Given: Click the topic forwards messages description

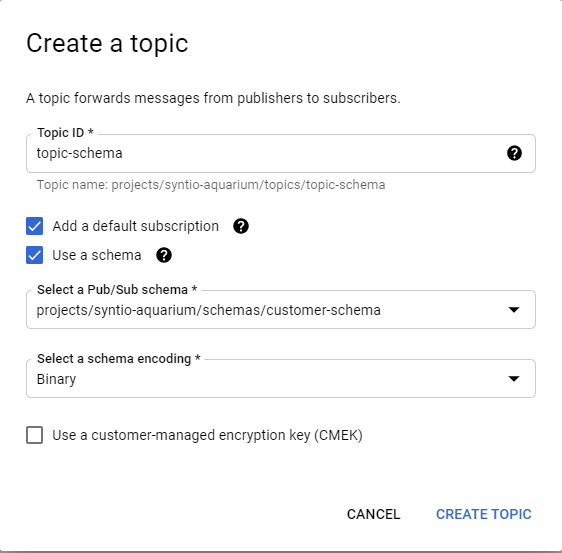Looking at the screenshot, I should pos(213,98).
